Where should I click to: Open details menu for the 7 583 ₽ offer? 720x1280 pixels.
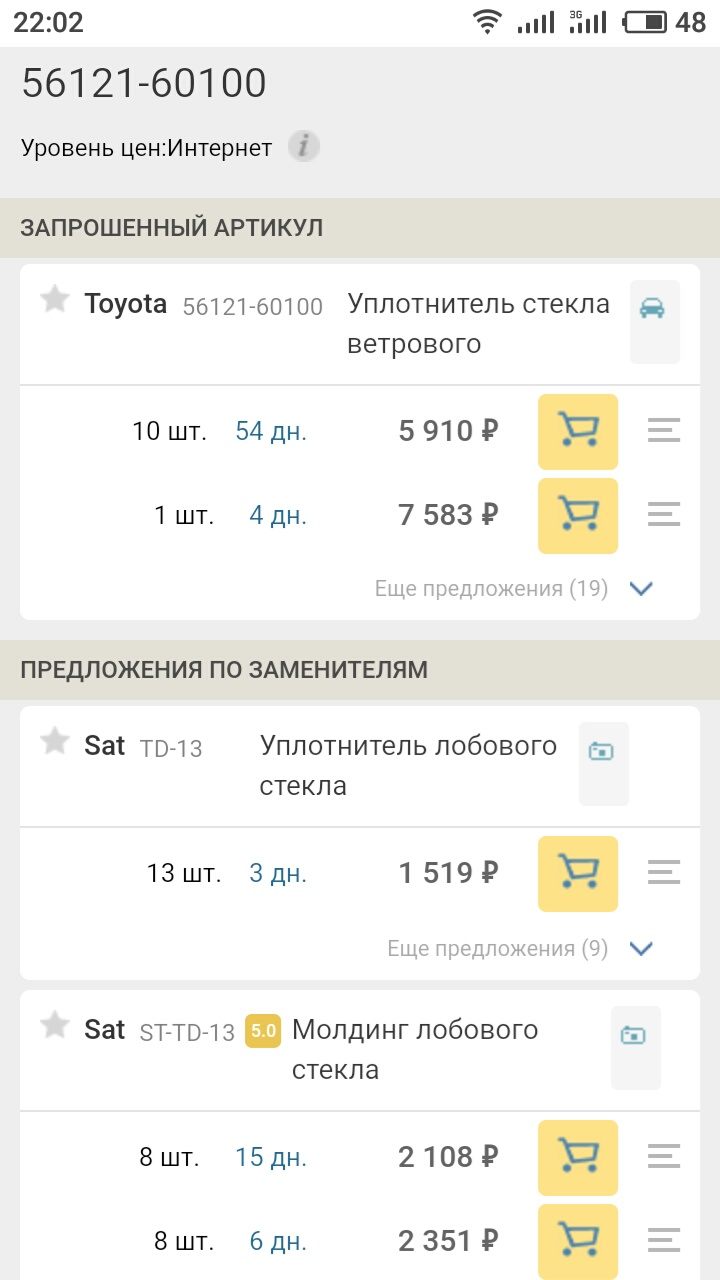click(664, 516)
